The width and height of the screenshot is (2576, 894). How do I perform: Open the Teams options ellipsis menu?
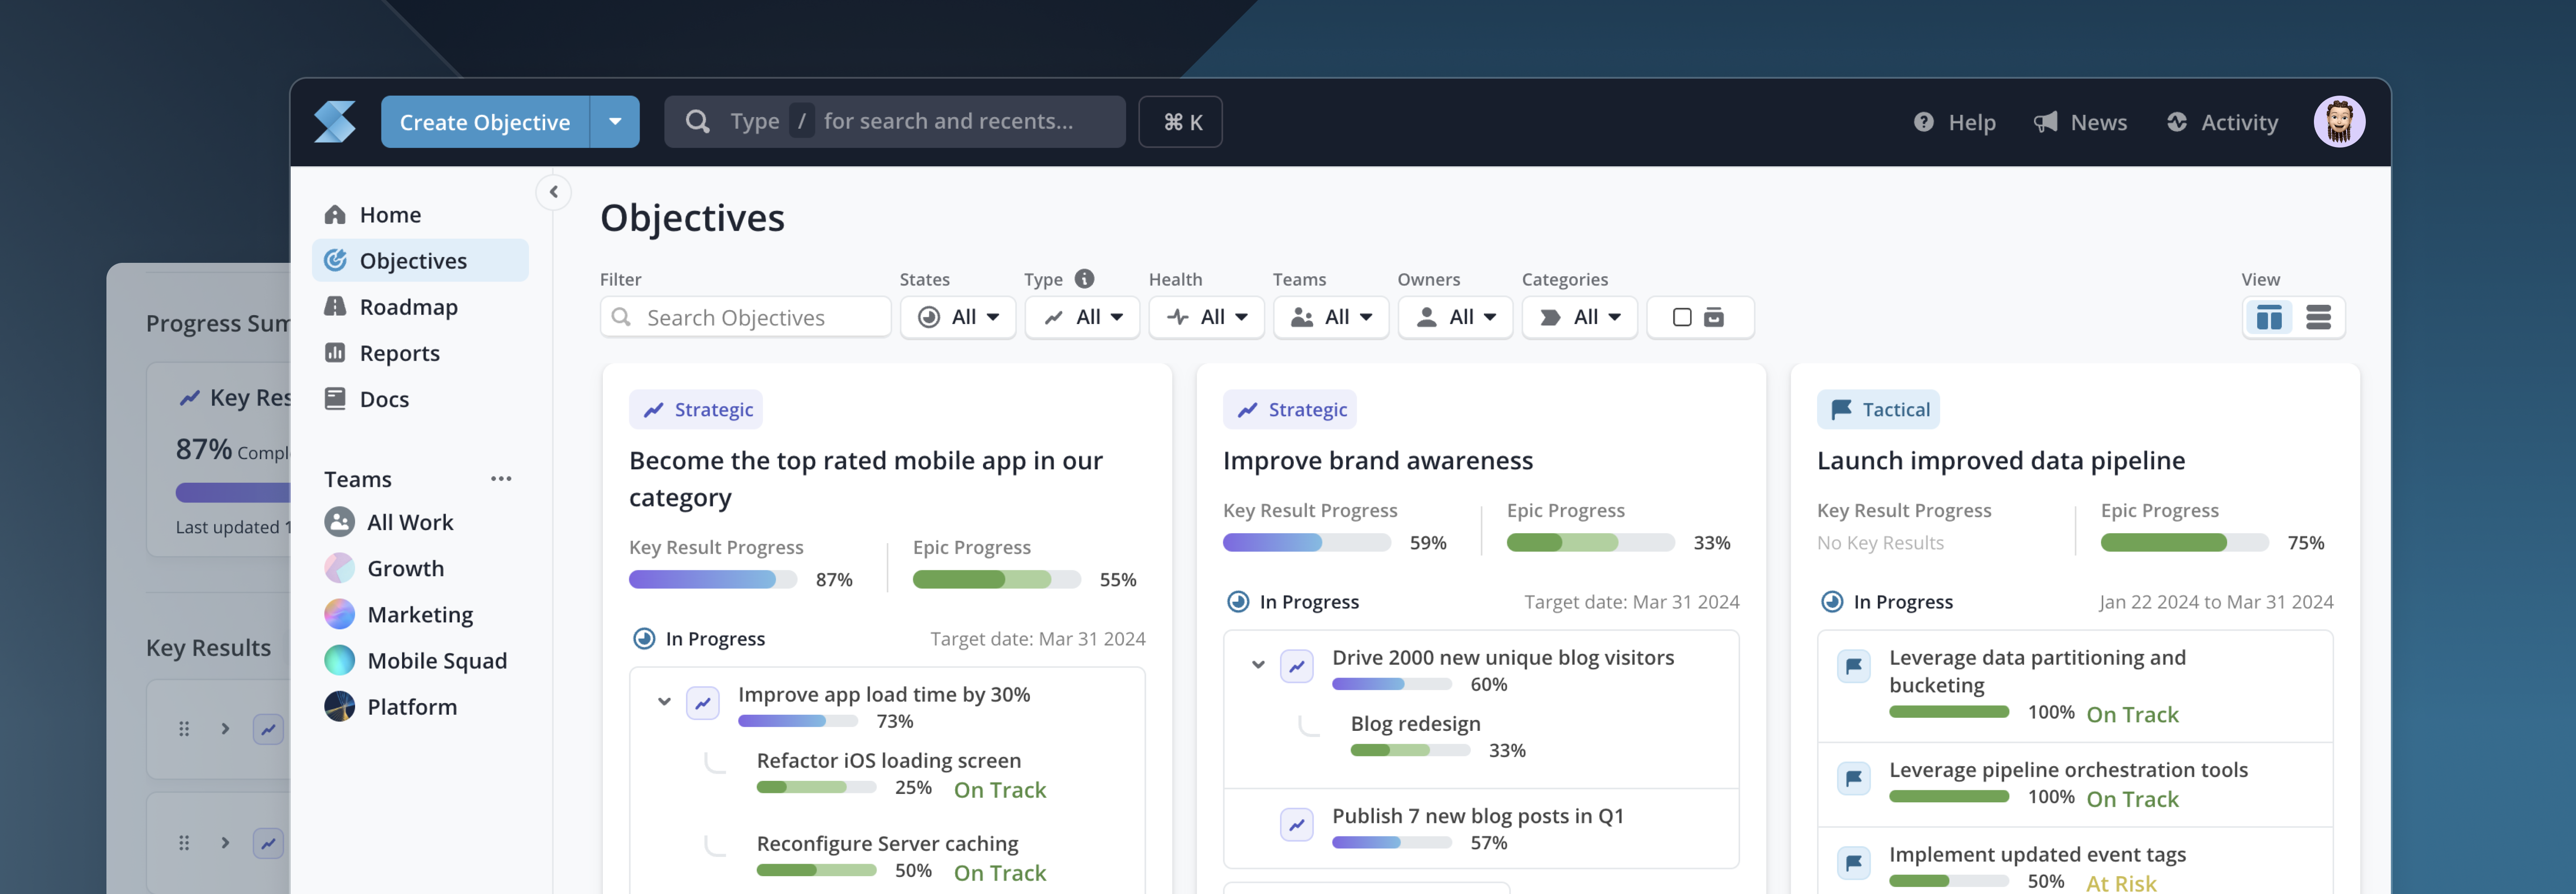point(501,478)
